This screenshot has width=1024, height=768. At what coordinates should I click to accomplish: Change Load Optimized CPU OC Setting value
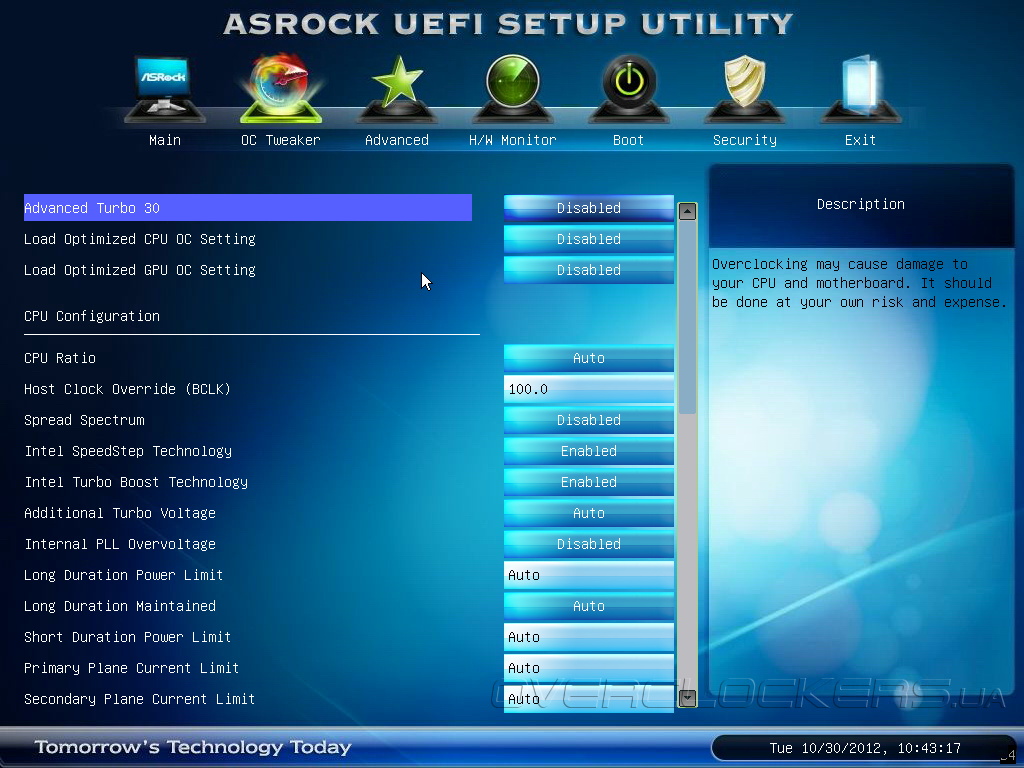click(x=588, y=239)
